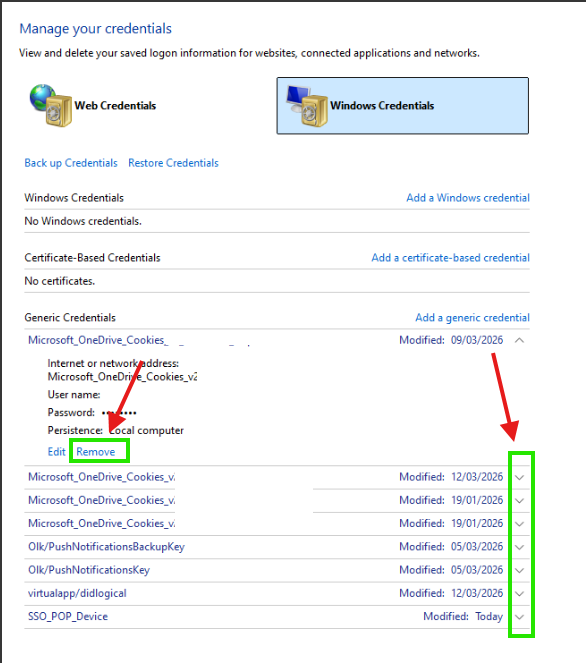The width and height of the screenshot is (586, 663).
Task: Expand the OneDrive Cookies credential modified 12/03/2026
Action: pos(520,477)
